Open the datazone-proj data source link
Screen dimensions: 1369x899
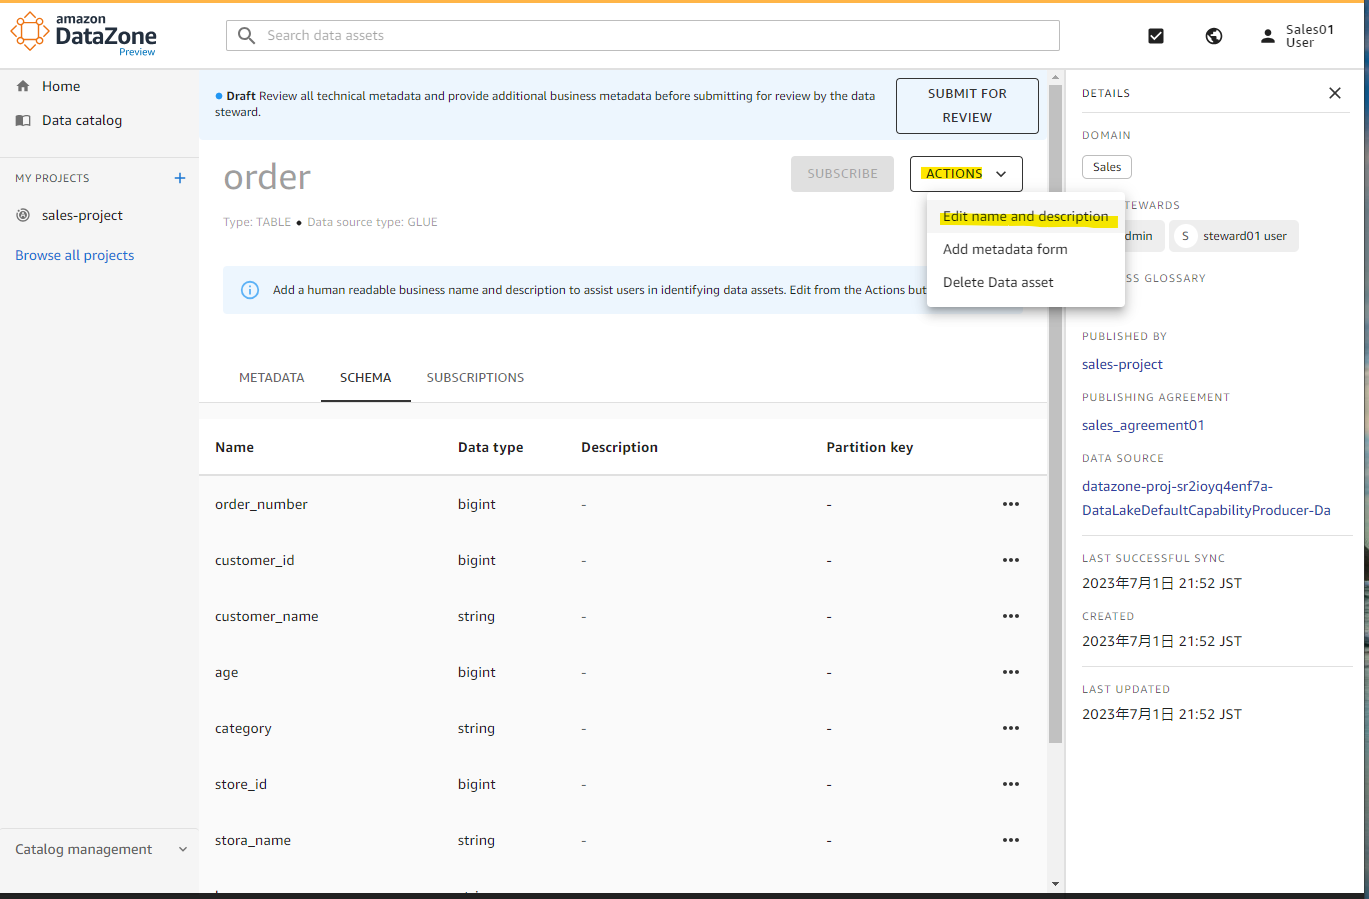coord(1206,498)
